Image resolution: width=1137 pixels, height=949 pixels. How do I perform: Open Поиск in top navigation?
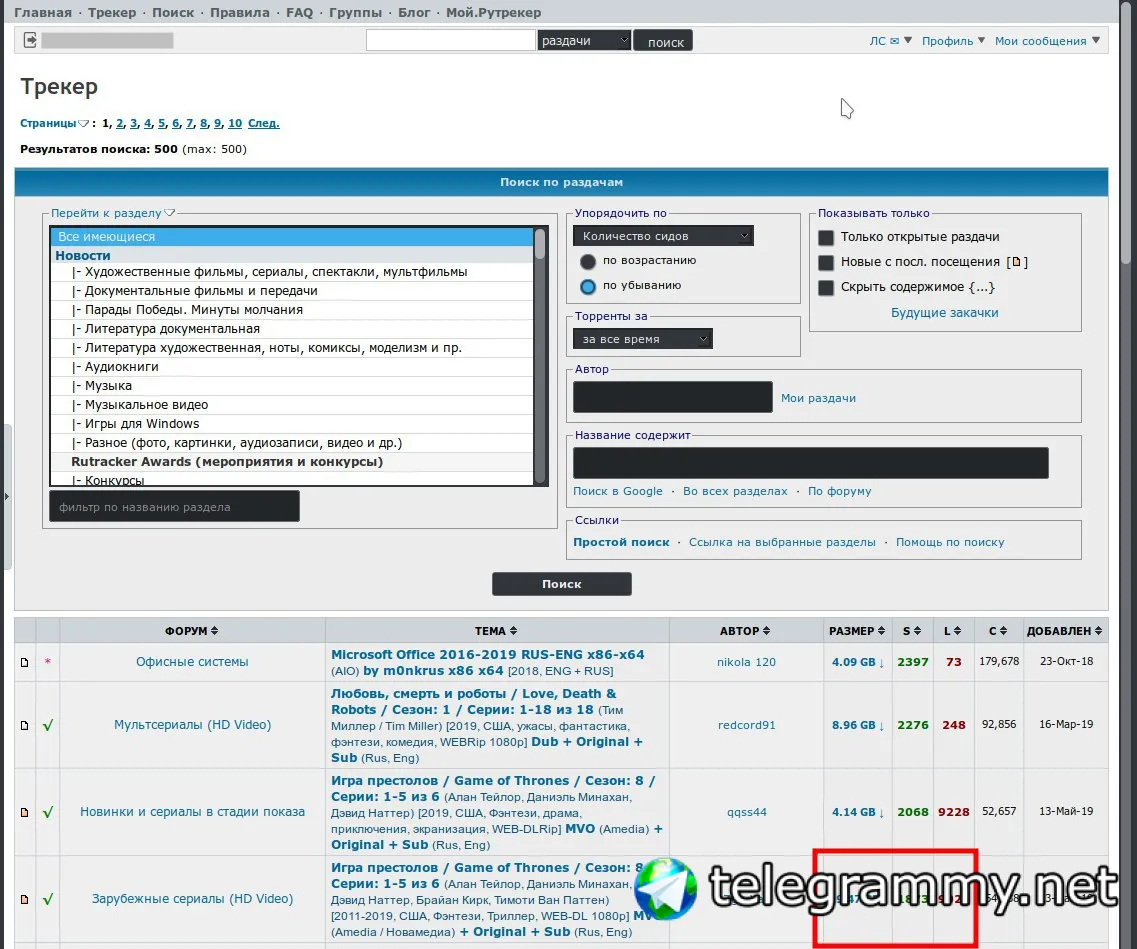[x=173, y=12]
